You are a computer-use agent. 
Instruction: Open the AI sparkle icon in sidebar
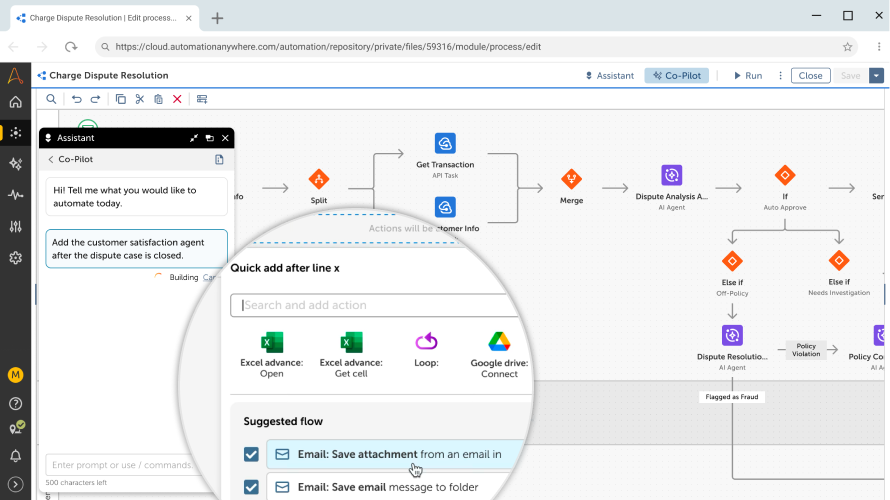tap(15, 164)
